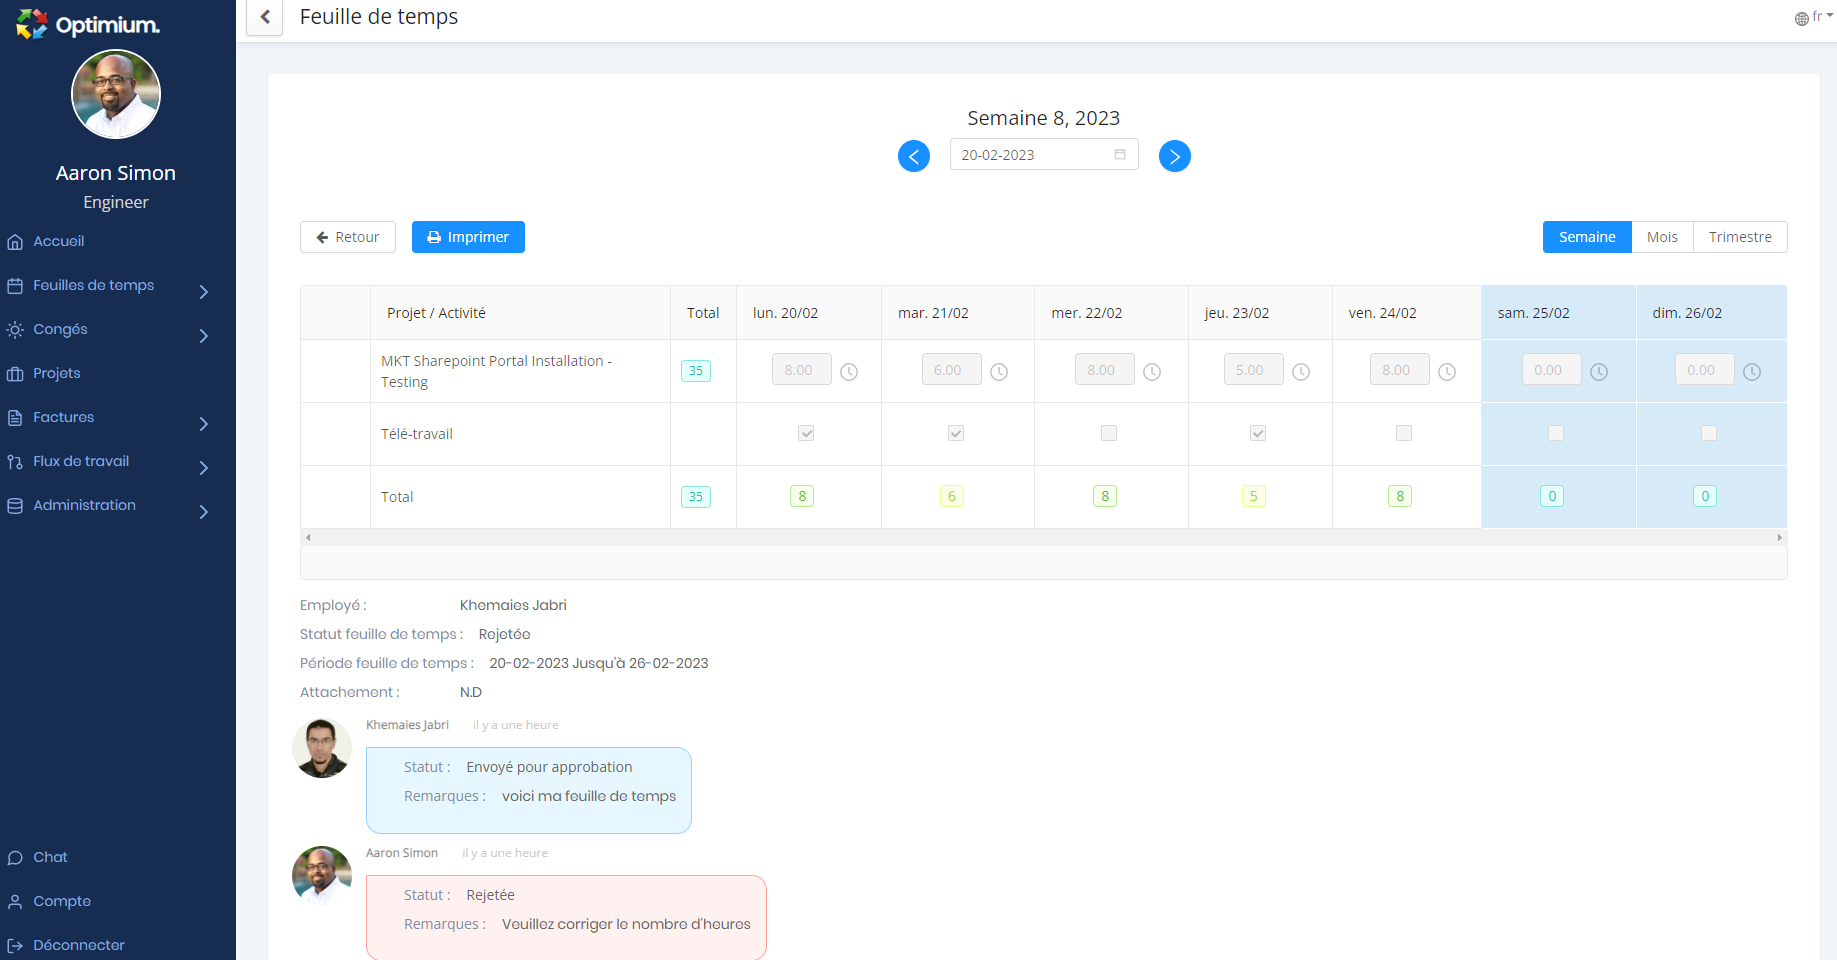
Task: Expand the Congés sidebar section
Action: 60,330
